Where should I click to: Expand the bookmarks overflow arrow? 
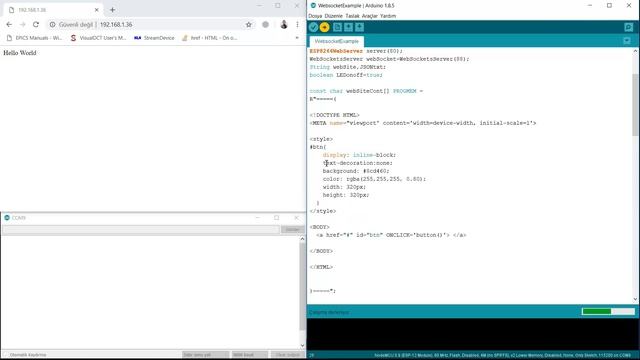point(297,38)
